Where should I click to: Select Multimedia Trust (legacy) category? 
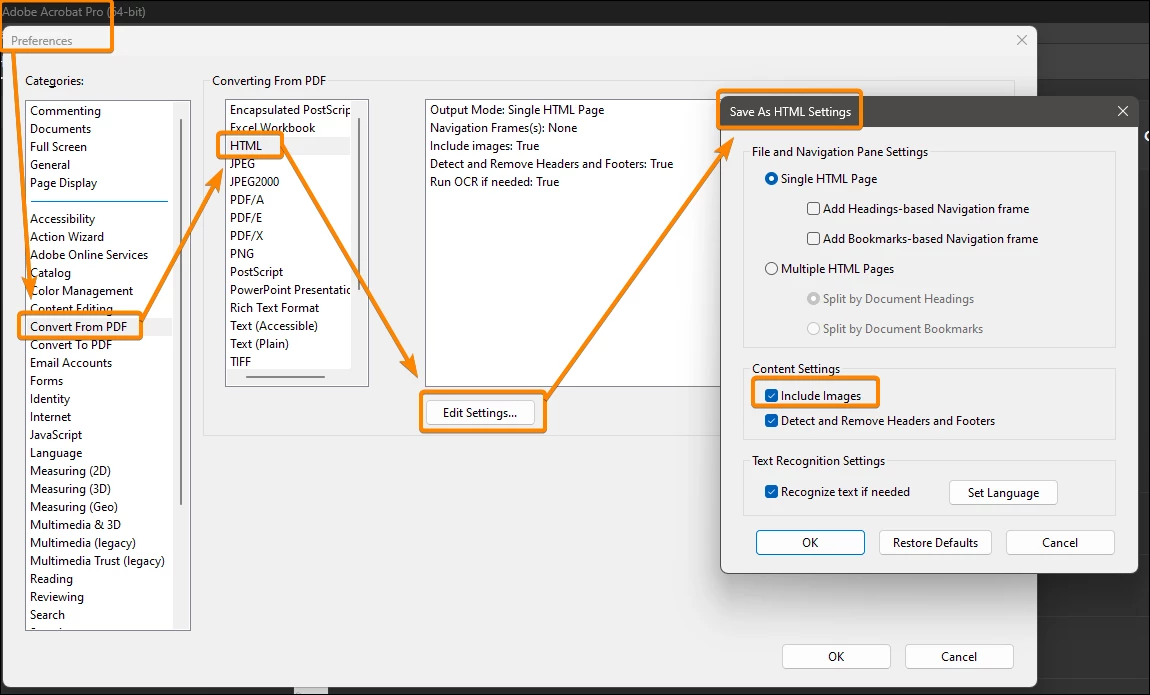pos(97,562)
